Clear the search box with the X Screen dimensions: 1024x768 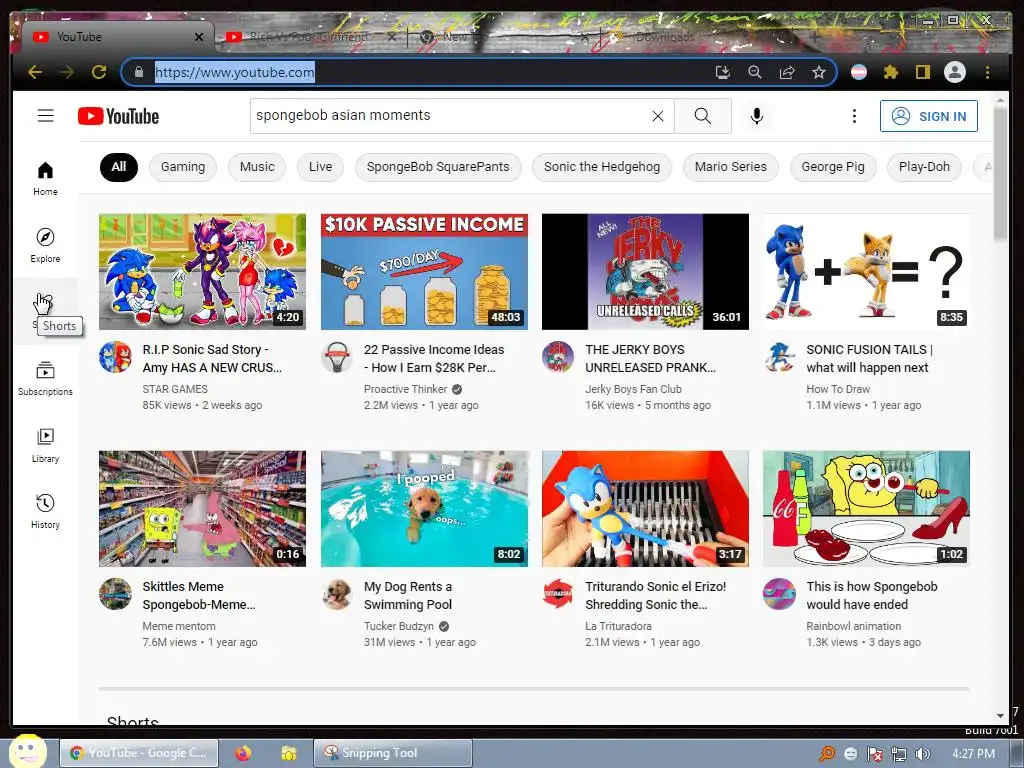tap(658, 116)
